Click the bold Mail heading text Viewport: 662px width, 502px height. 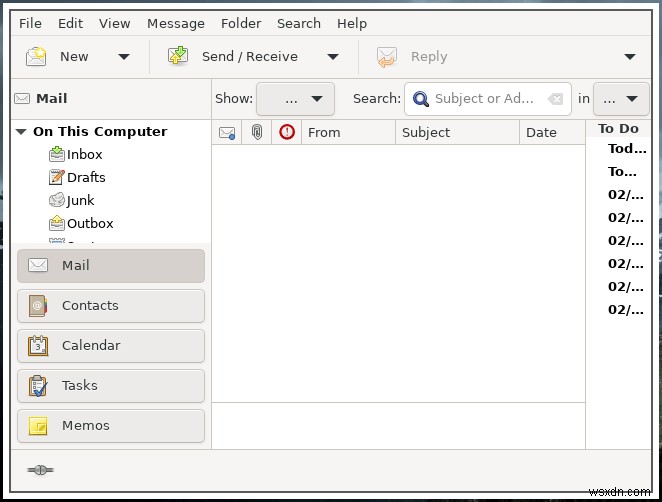click(x=52, y=99)
